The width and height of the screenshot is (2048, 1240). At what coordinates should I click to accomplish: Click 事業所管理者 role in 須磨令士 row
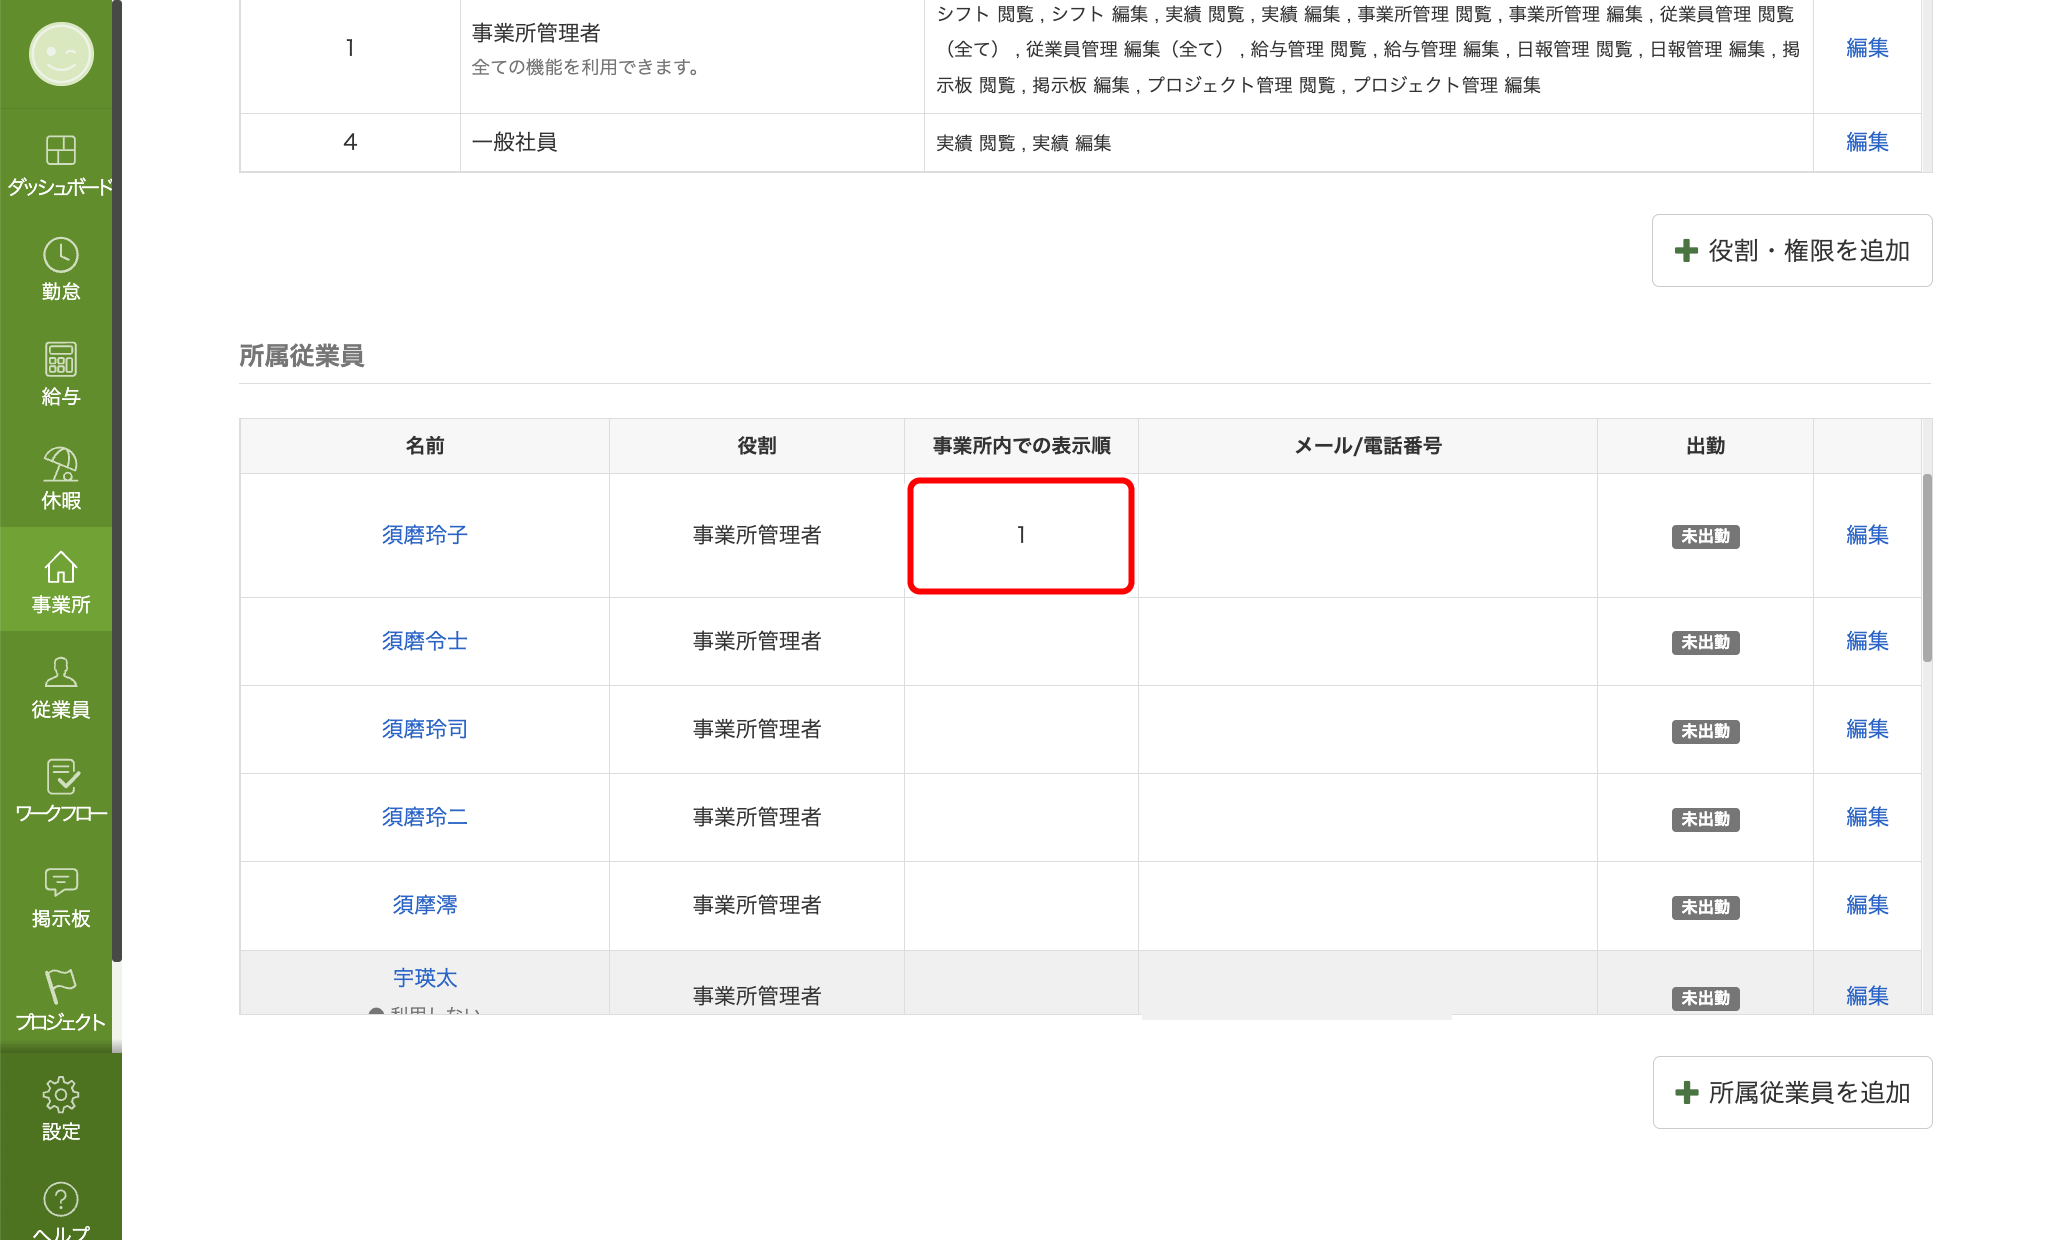[x=757, y=641]
